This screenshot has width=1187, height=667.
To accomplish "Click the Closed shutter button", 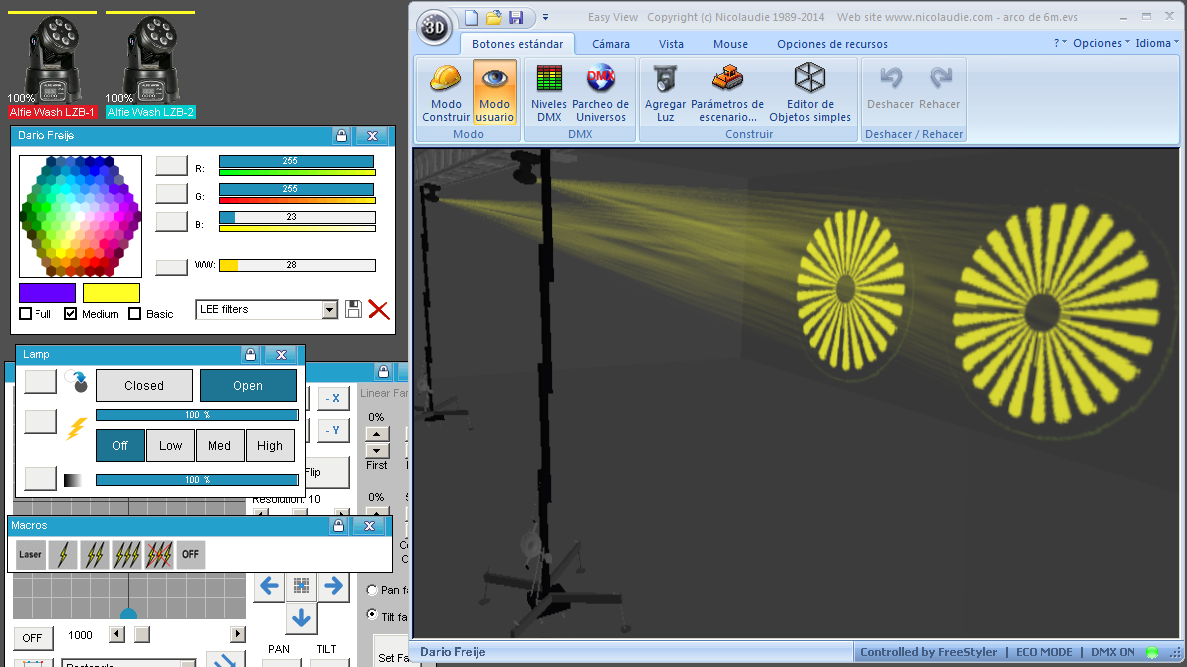I will click(144, 385).
